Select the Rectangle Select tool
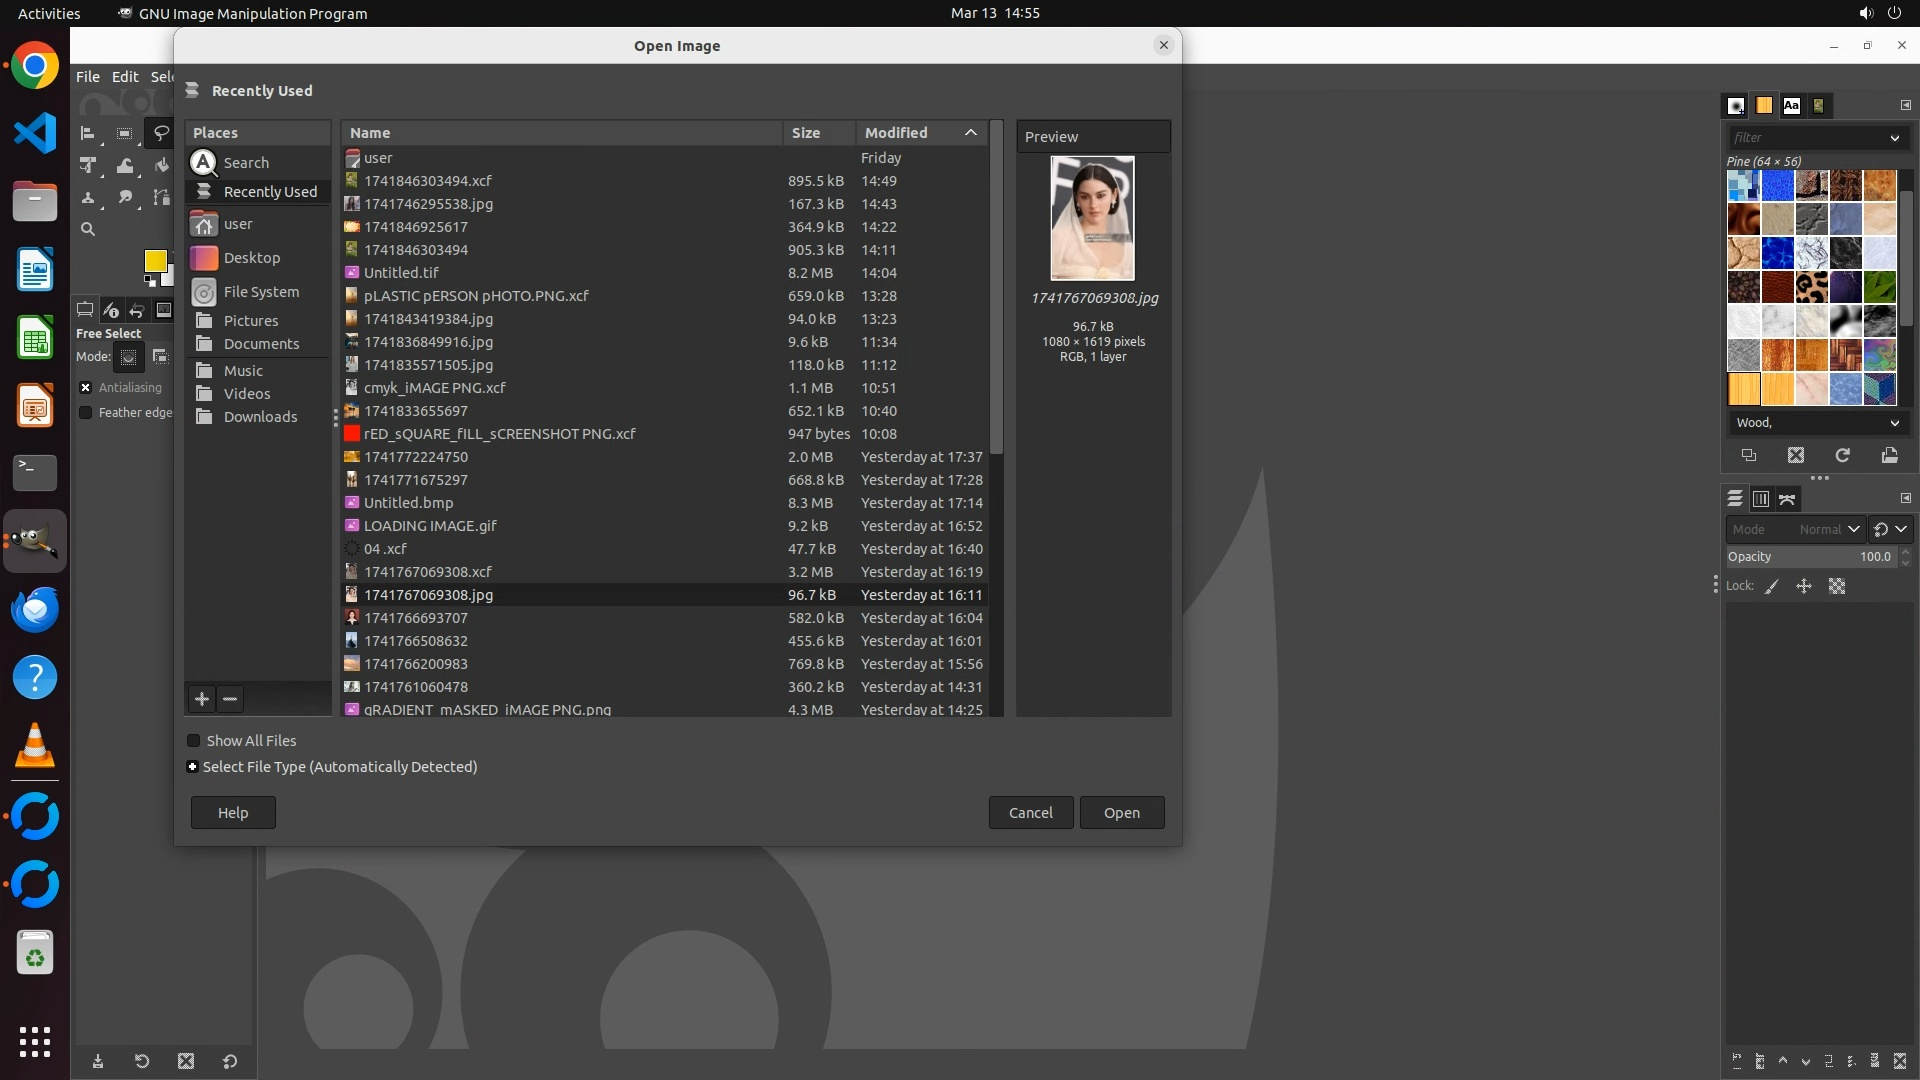1920x1080 pixels. pyautogui.click(x=124, y=133)
